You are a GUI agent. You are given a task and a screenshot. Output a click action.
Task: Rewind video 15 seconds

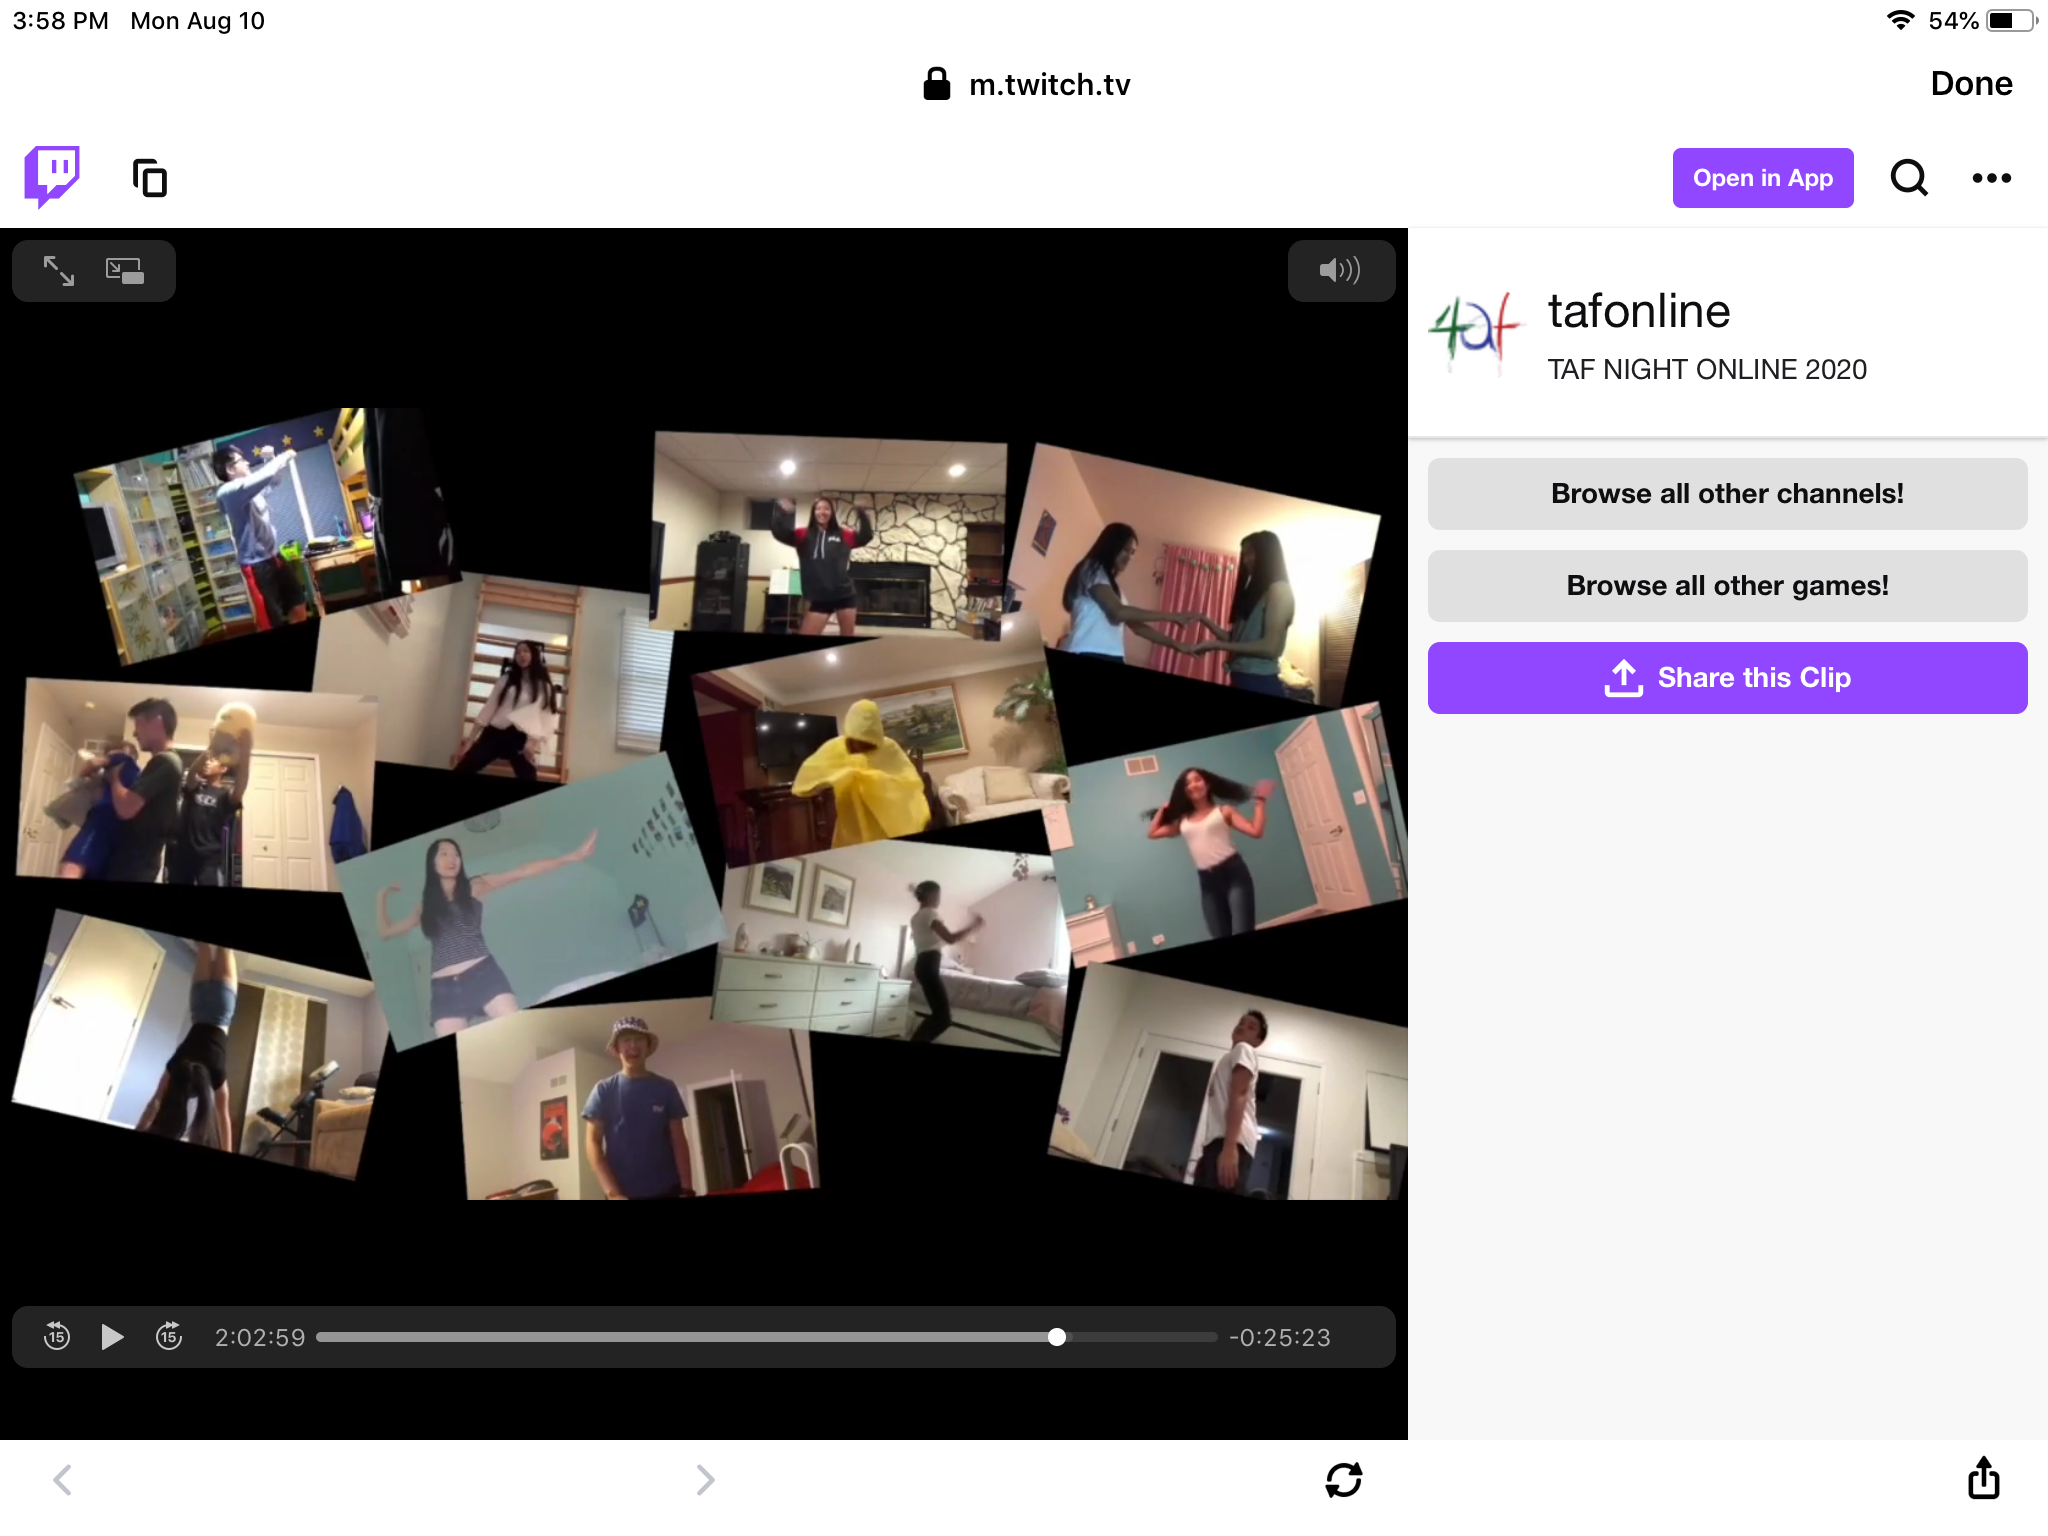coord(57,1336)
